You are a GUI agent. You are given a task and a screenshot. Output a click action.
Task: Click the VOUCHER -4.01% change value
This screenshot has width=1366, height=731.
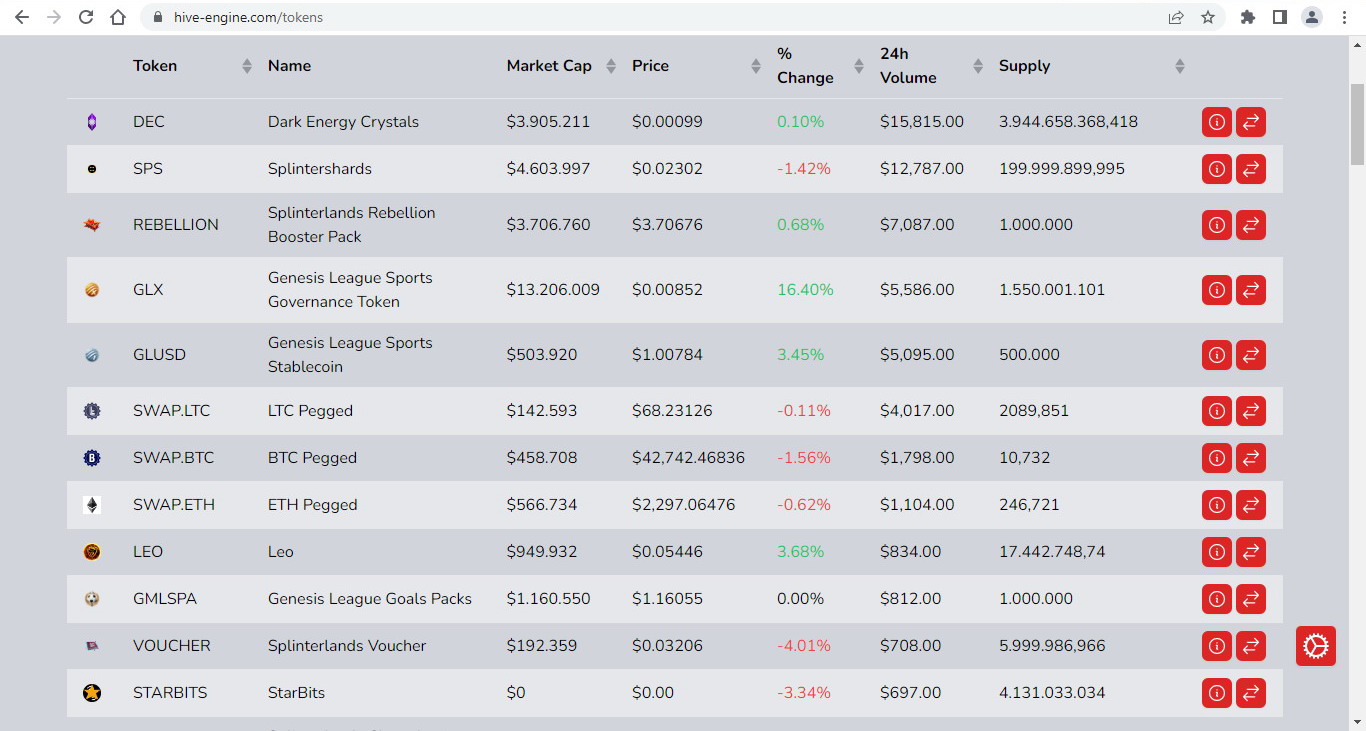pos(804,646)
